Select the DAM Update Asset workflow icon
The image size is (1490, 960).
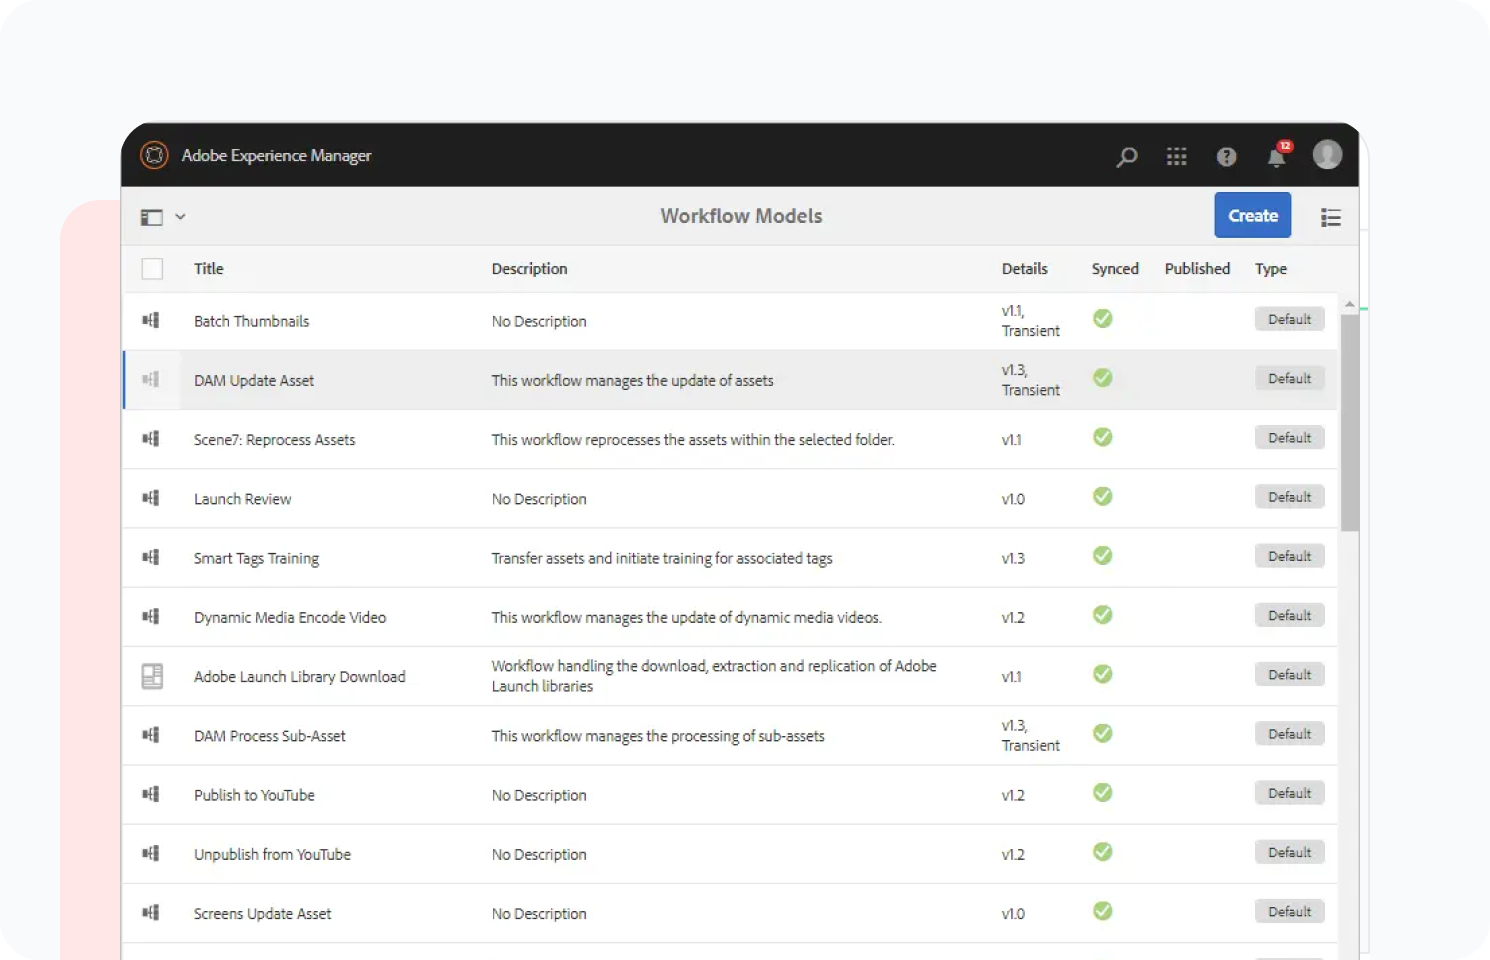tap(151, 379)
